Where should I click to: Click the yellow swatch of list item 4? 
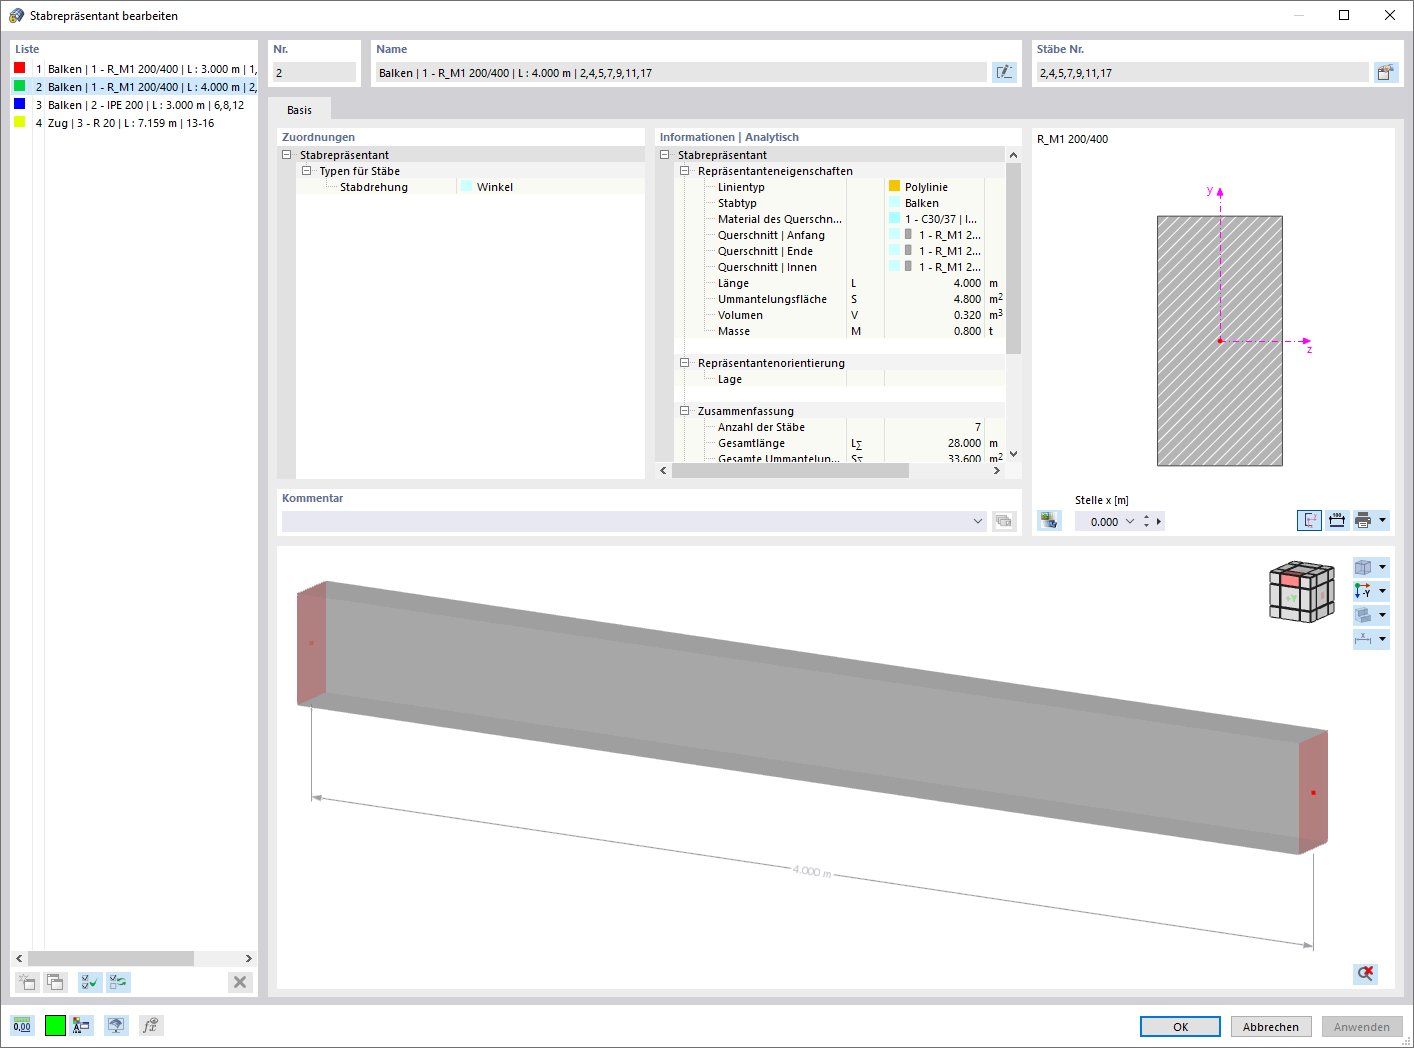19,122
